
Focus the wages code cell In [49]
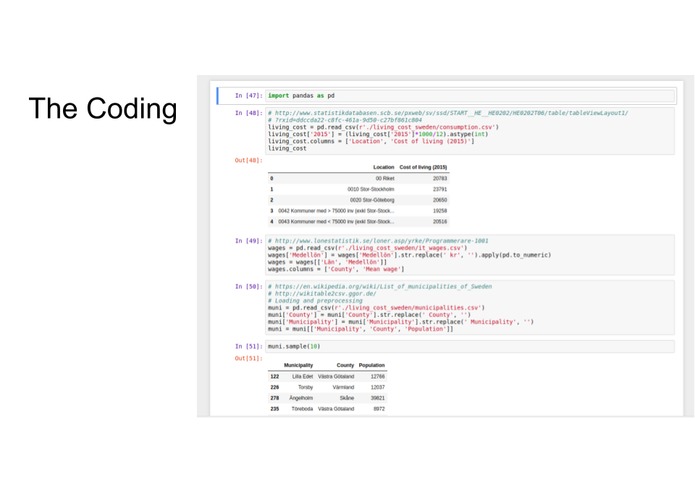pos(470,255)
